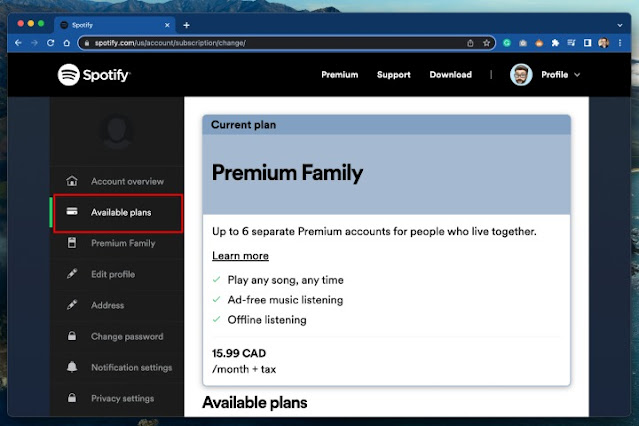This screenshot has width=639, height=426.
Task: Open the Download menu in the header
Action: (x=451, y=75)
